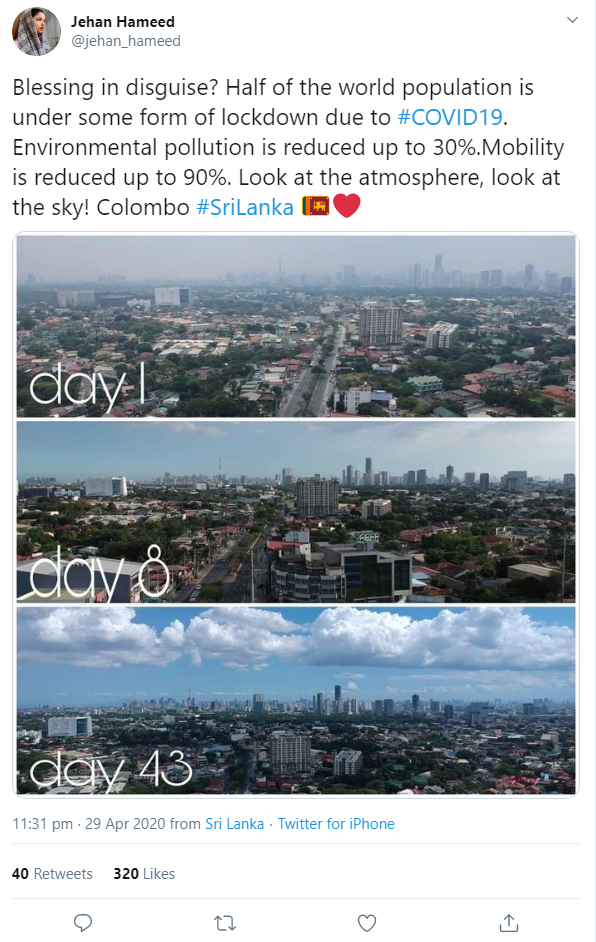Click the Sri Lanka location link
Viewport: 596px width, 942px height.
point(234,824)
